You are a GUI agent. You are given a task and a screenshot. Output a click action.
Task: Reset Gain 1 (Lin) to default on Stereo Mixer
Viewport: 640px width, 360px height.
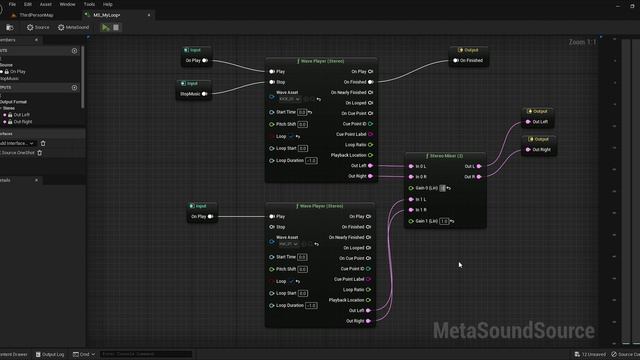(x=452, y=221)
